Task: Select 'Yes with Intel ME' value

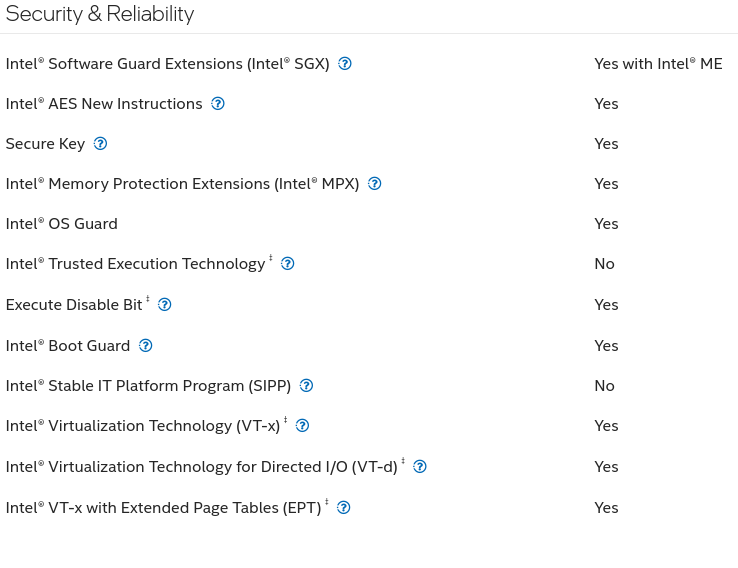Action: pyautogui.click(x=658, y=64)
